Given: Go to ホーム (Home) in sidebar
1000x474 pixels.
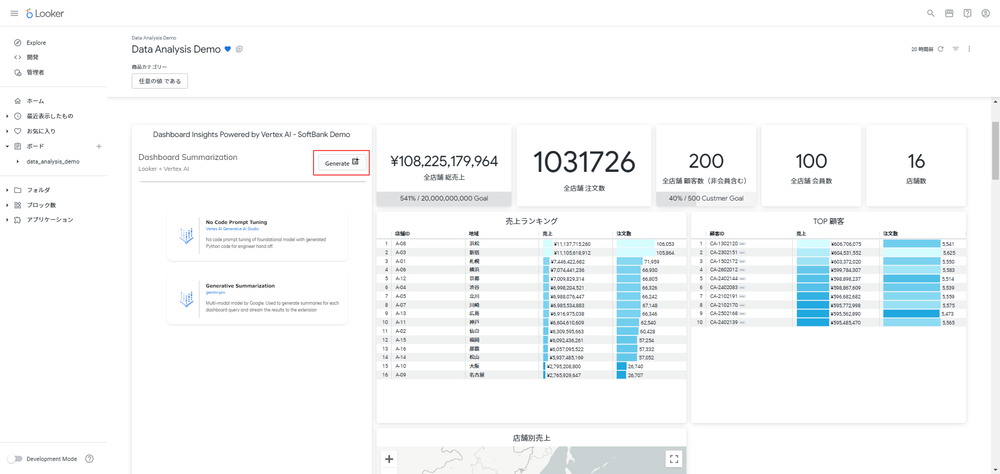Looking at the screenshot, I should 35,101.
